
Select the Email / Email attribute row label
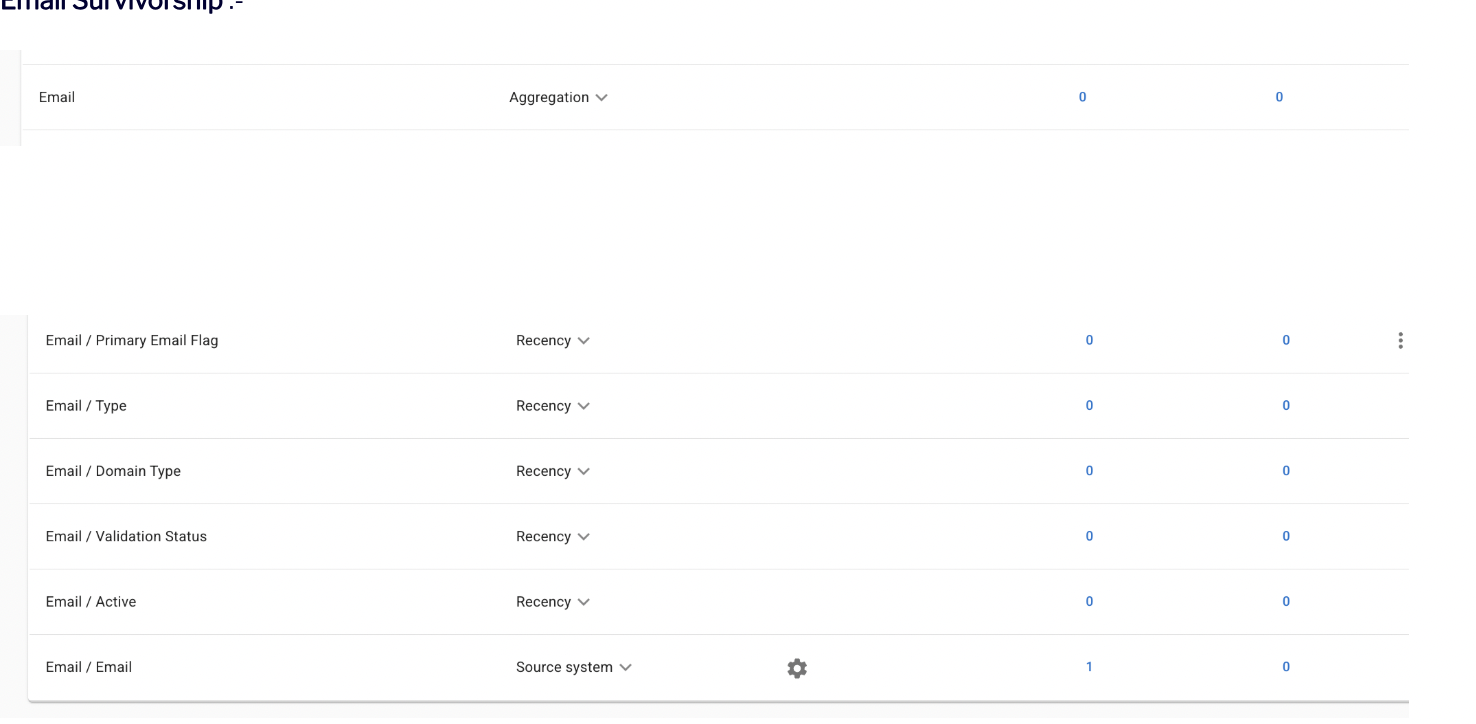[x=89, y=667]
